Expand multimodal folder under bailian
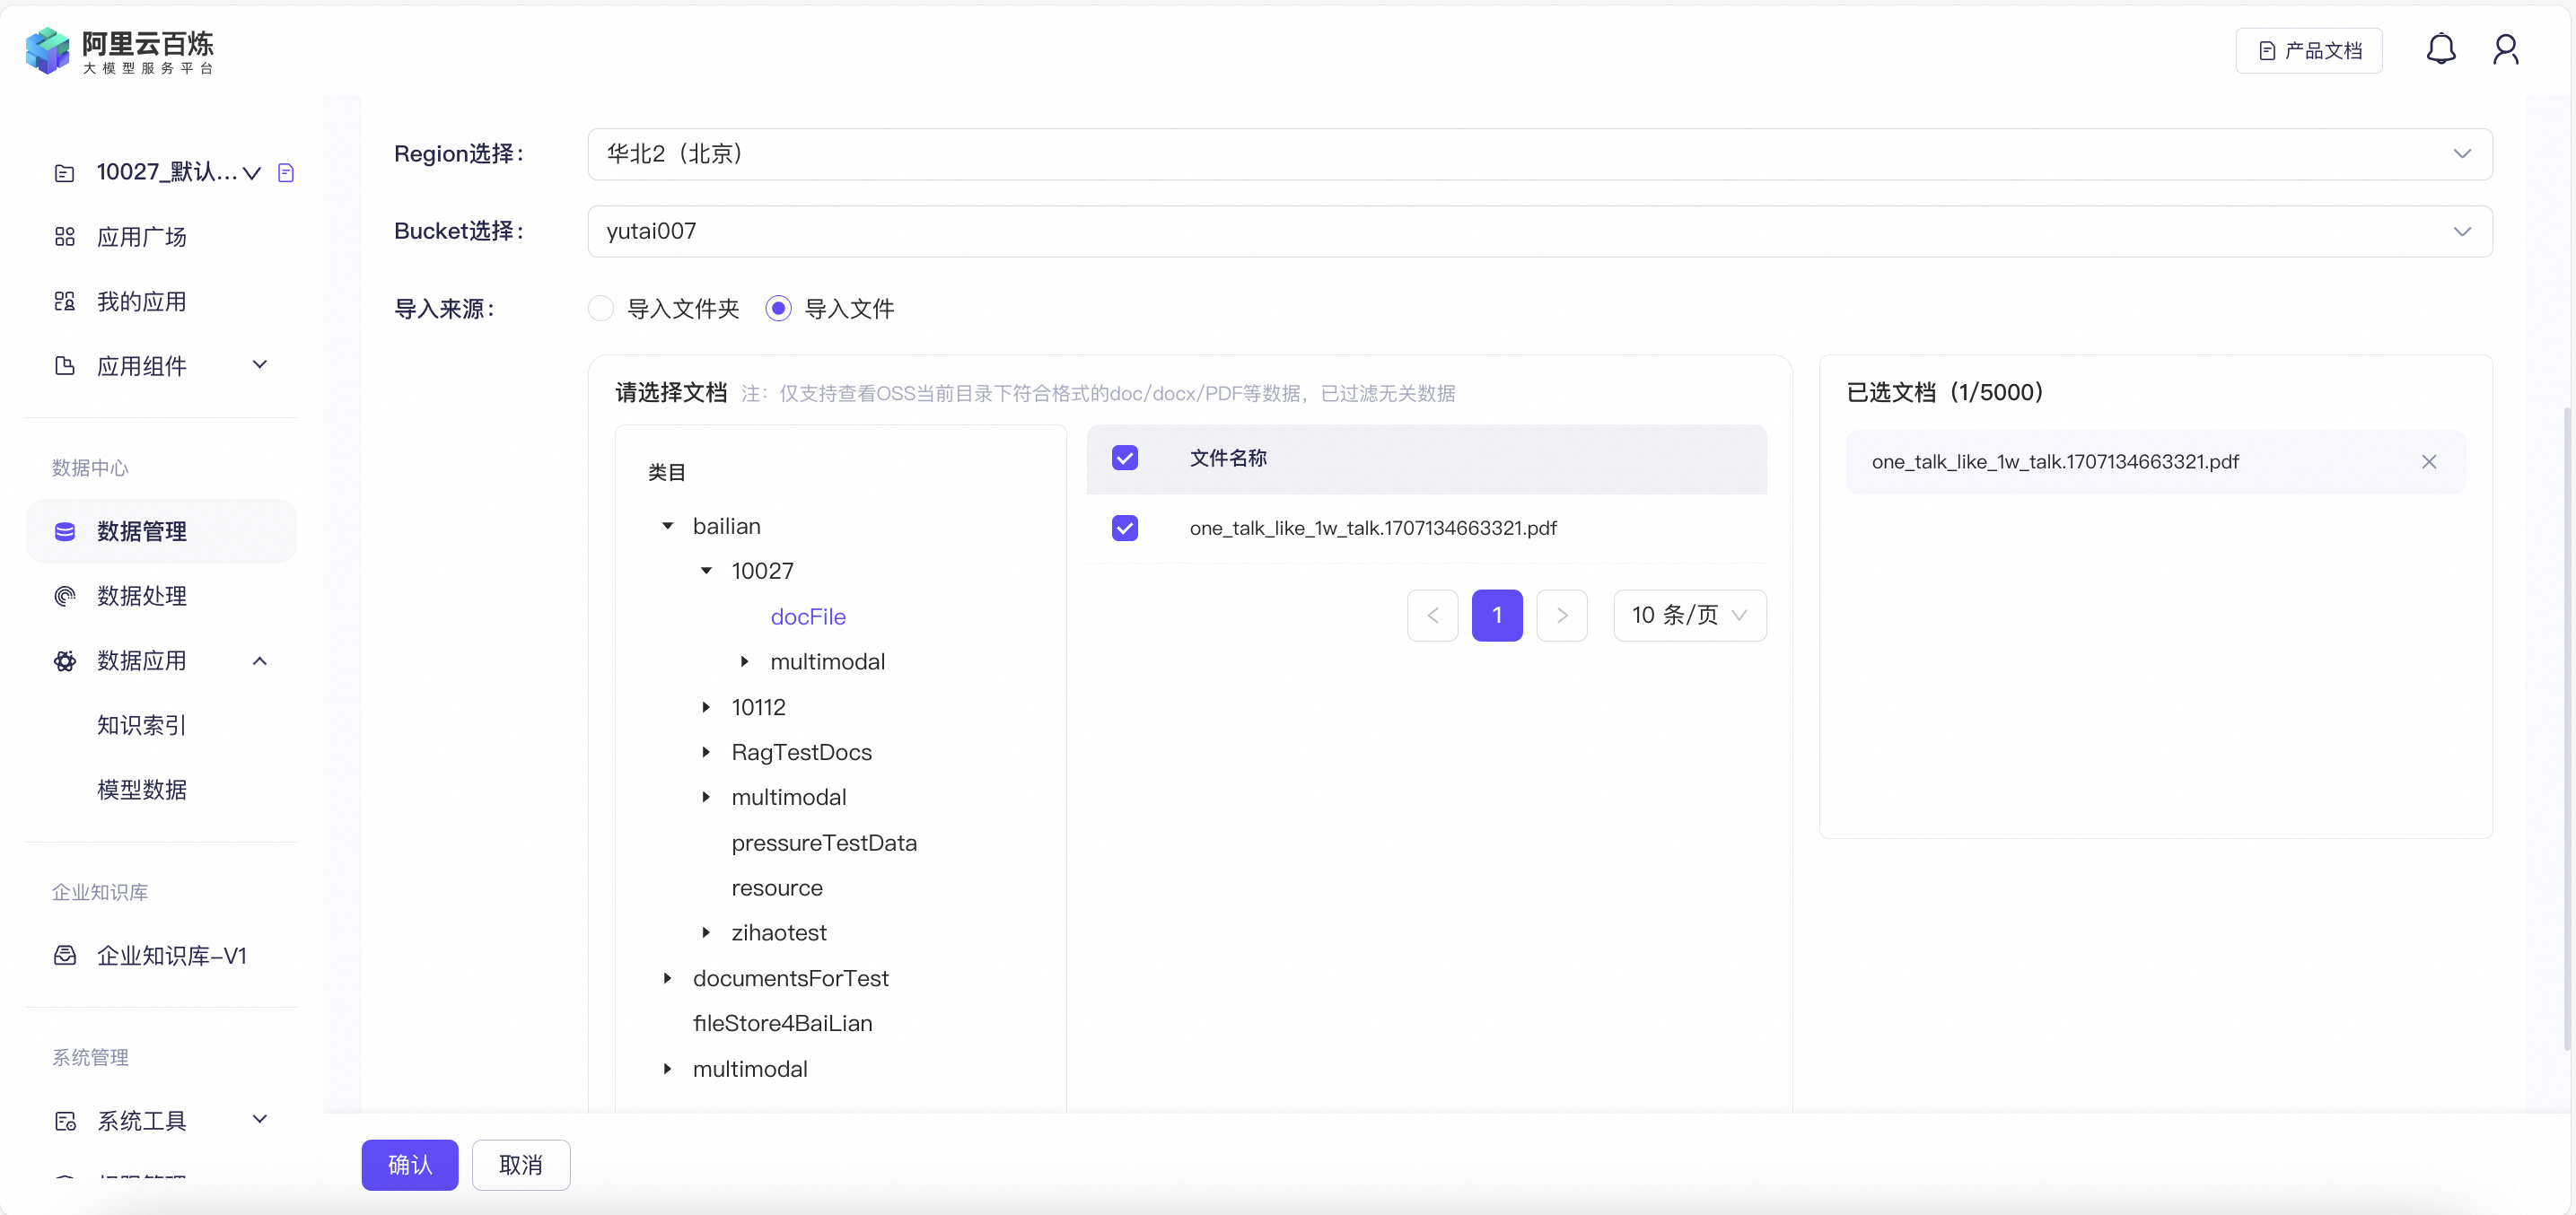 [x=706, y=797]
